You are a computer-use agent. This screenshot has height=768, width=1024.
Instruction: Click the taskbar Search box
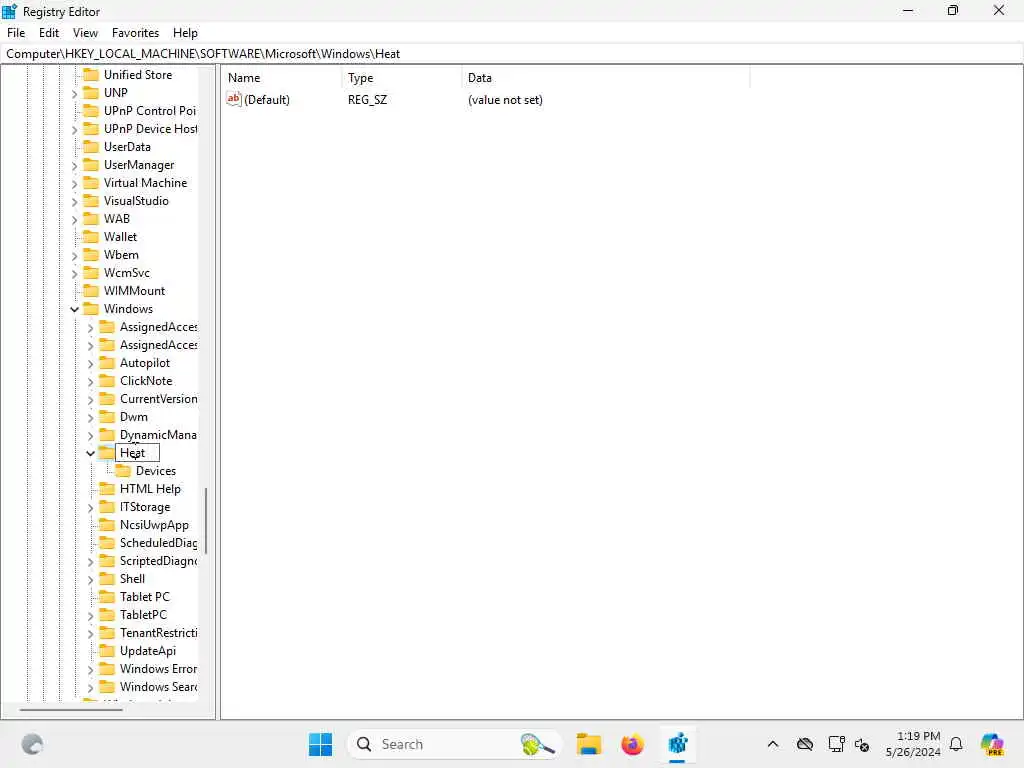tap(455, 744)
